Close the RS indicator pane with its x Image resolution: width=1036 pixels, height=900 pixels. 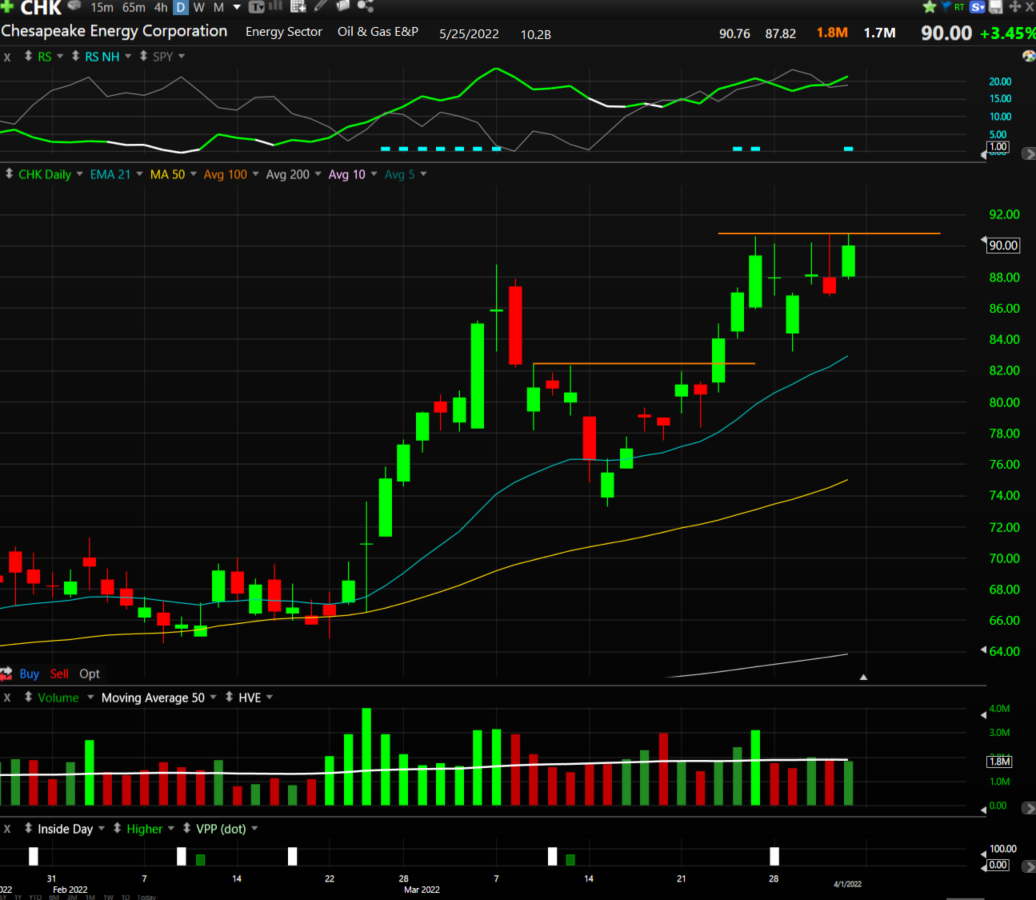pos(7,57)
